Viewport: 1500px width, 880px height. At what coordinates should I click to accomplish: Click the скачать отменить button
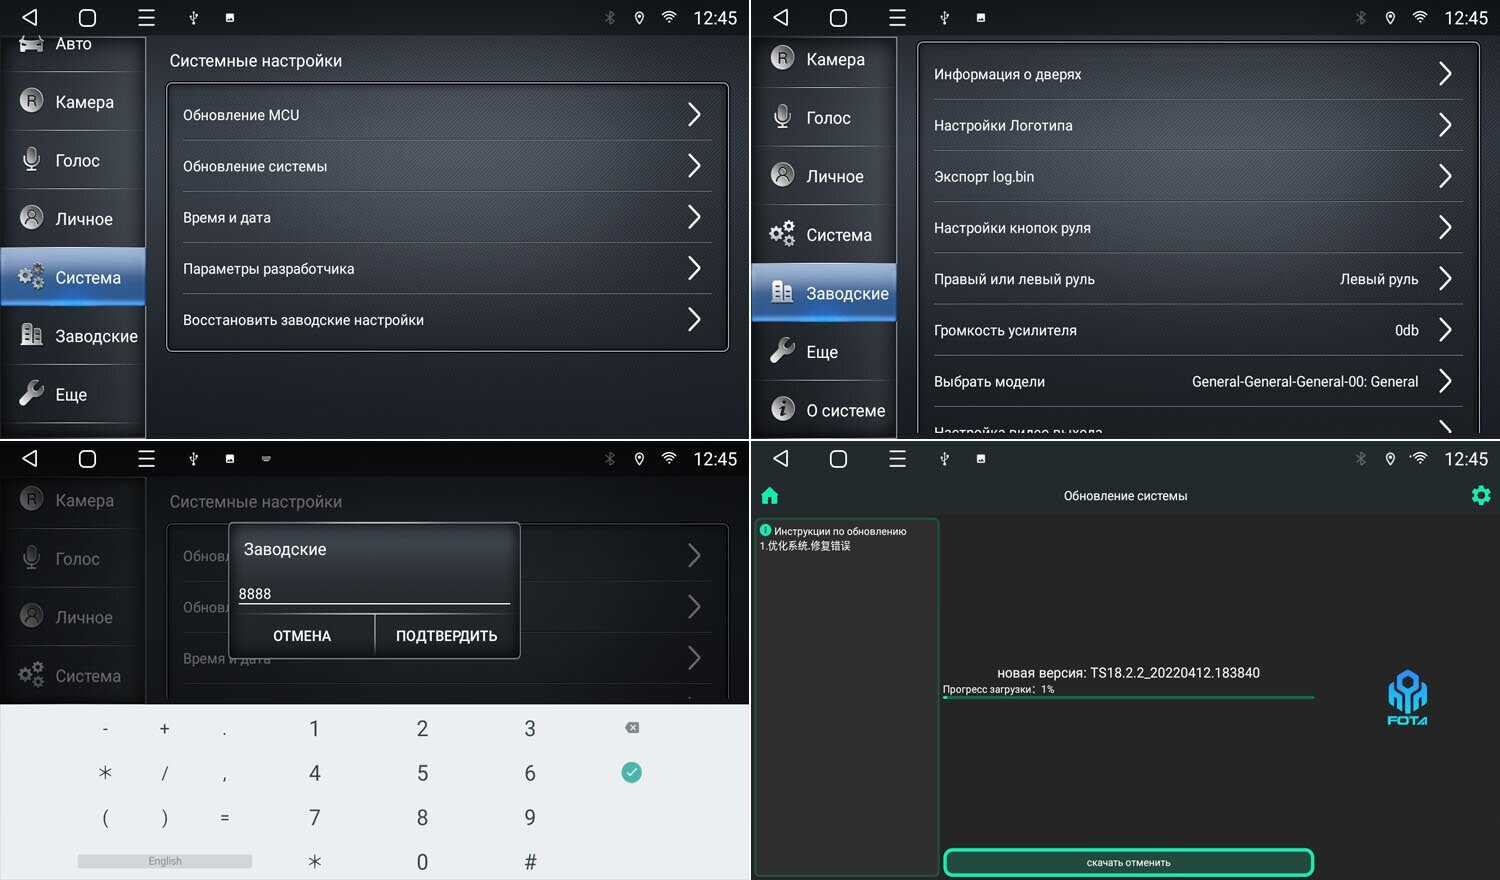[x=1128, y=862]
